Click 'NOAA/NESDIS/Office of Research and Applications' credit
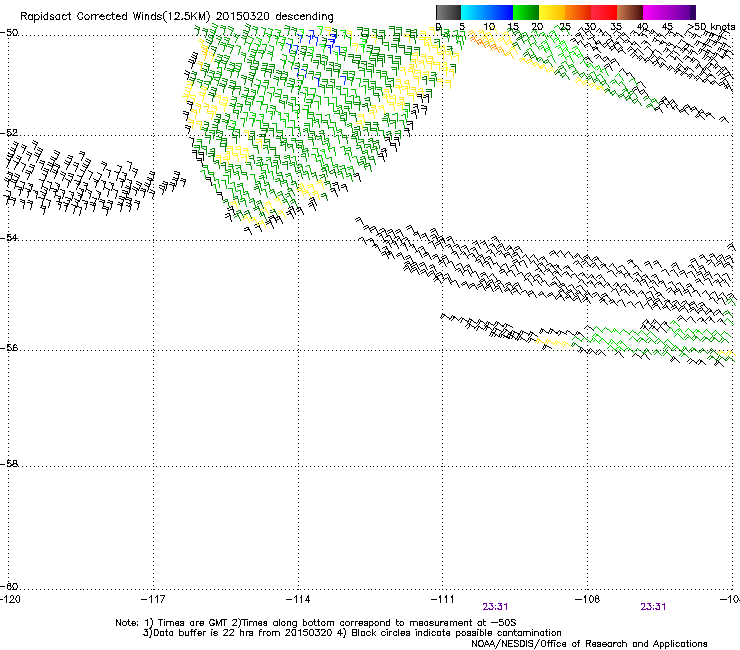 pyautogui.click(x=589, y=644)
